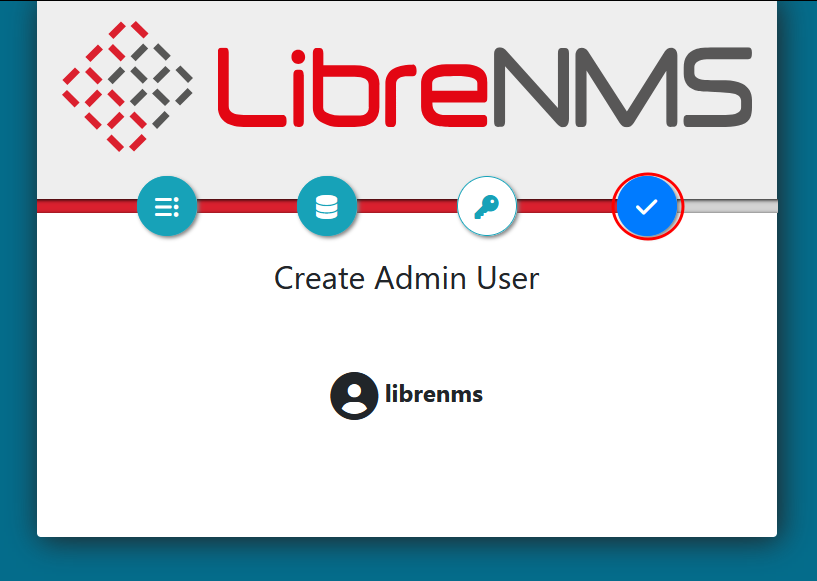Click the blue checkmark finish step icon
The height and width of the screenshot is (581, 817).
click(x=647, y=206)
